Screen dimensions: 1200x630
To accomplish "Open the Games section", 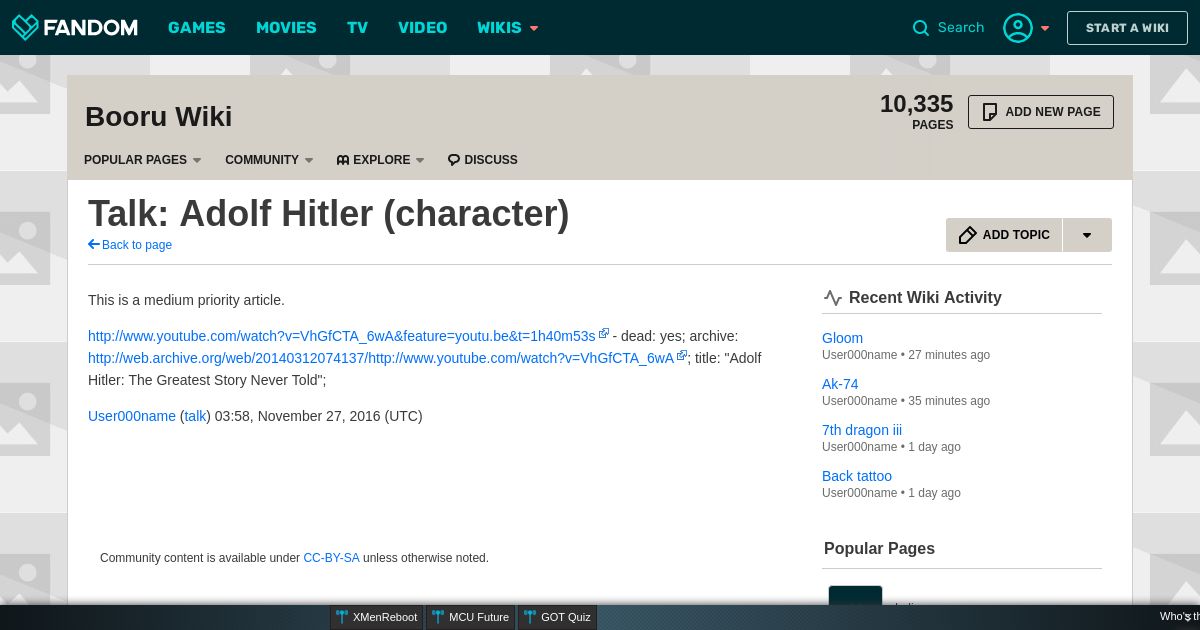I will click(x=197, y=28).
